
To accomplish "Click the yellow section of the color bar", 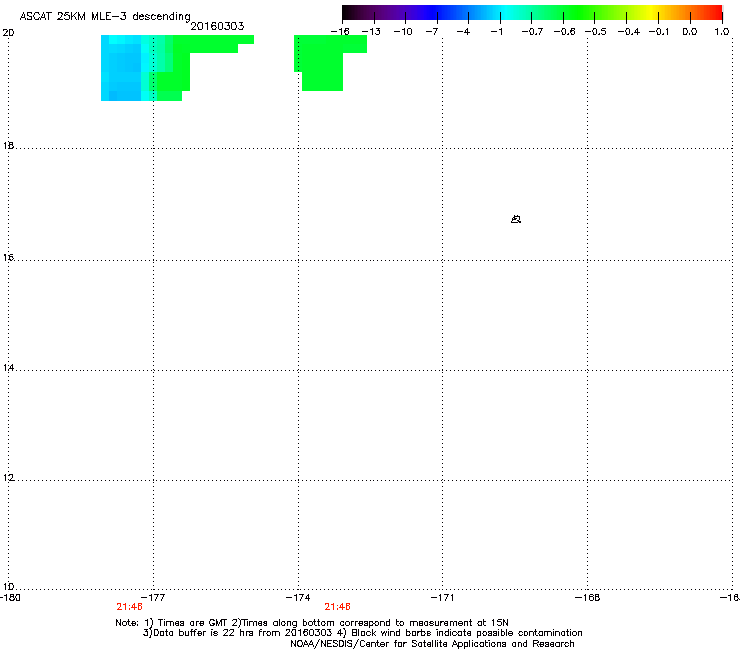I will click(x=651, y=13).
